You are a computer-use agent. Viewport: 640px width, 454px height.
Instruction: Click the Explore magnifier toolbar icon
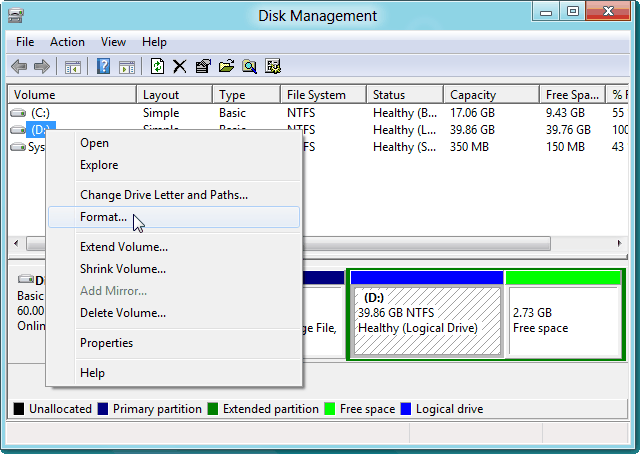pyautogui.click(x=249, y=66)
